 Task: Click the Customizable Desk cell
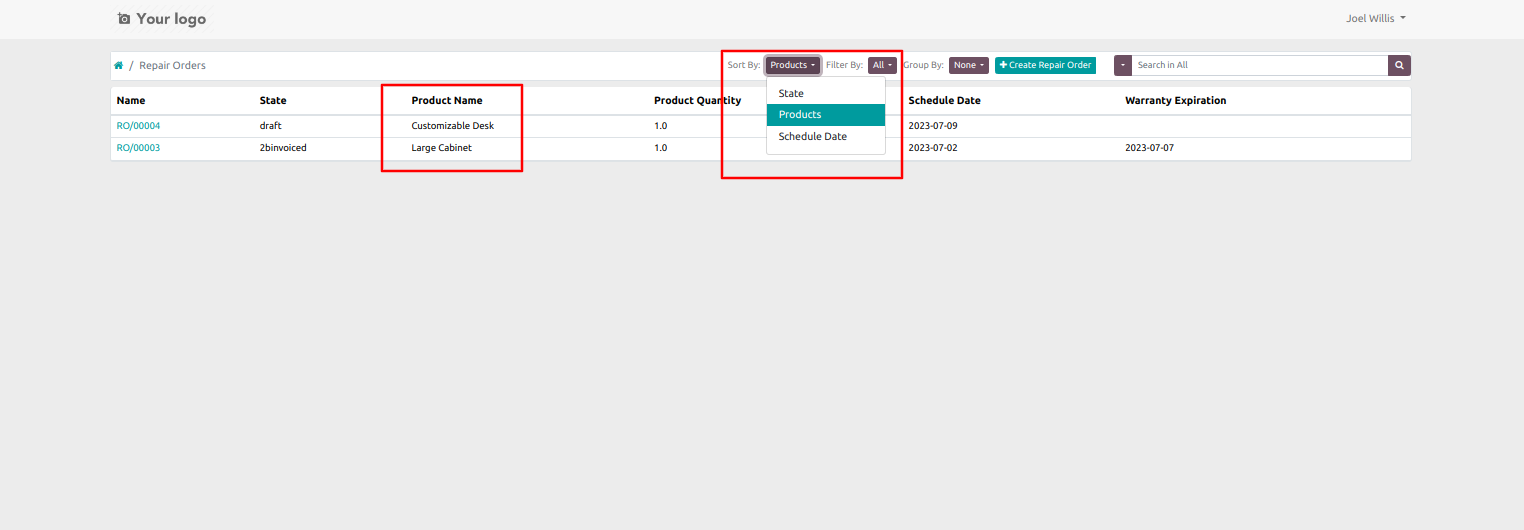tap(453, 126)
